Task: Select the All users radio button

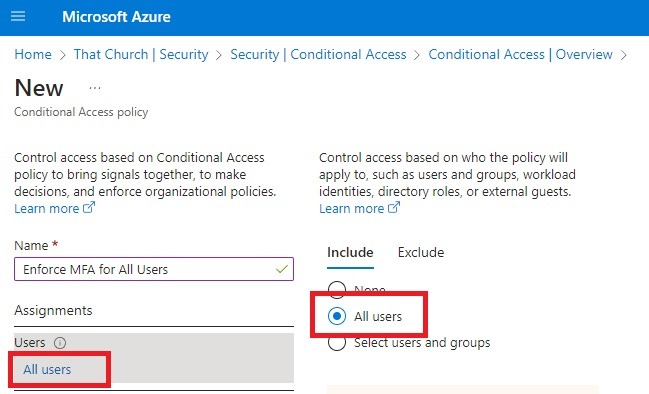Action: pos(337,316)
